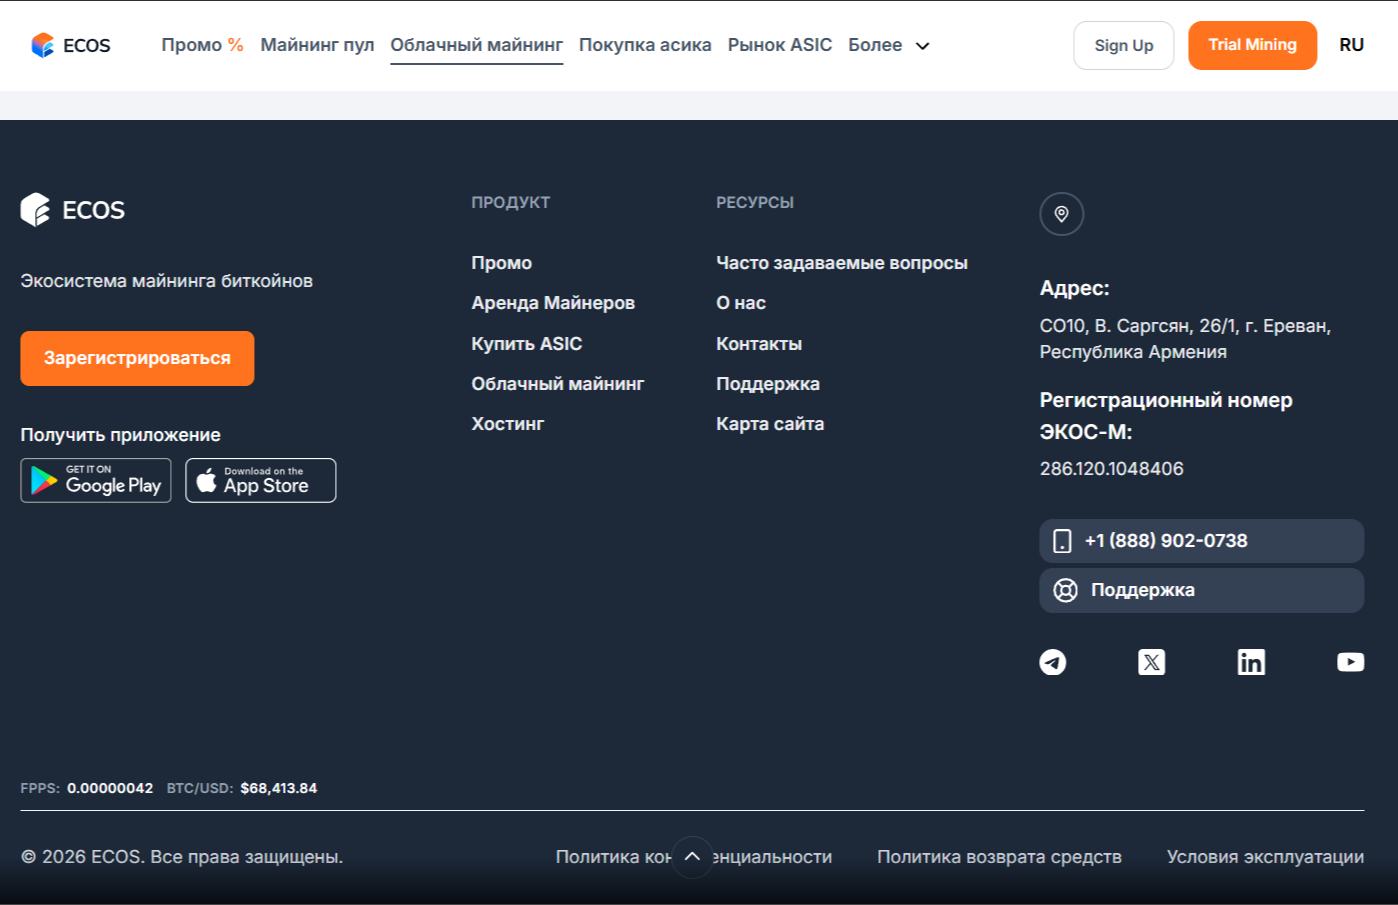Image resolution: width=1398 pixels, height=905 pixels.
Task: Open the «Майнинг пул» menu item
Action: pyautogui.click(x=317, y=45)
